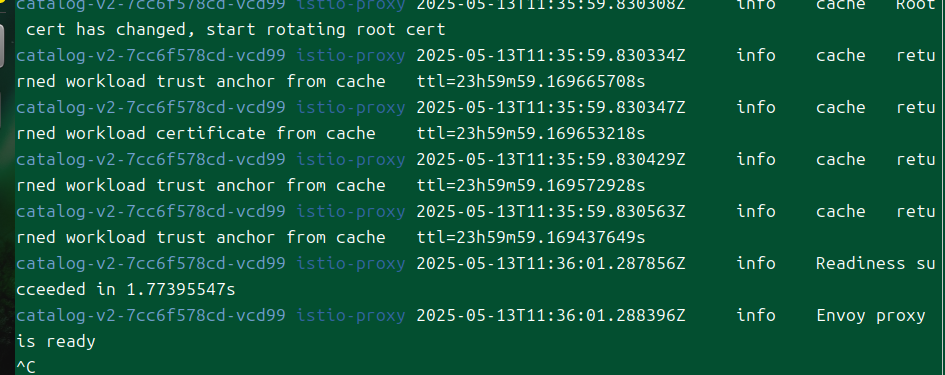Click the 'cceeded in 1.77395547s' line
Screen dimensions: 945x375
[125, 289]
